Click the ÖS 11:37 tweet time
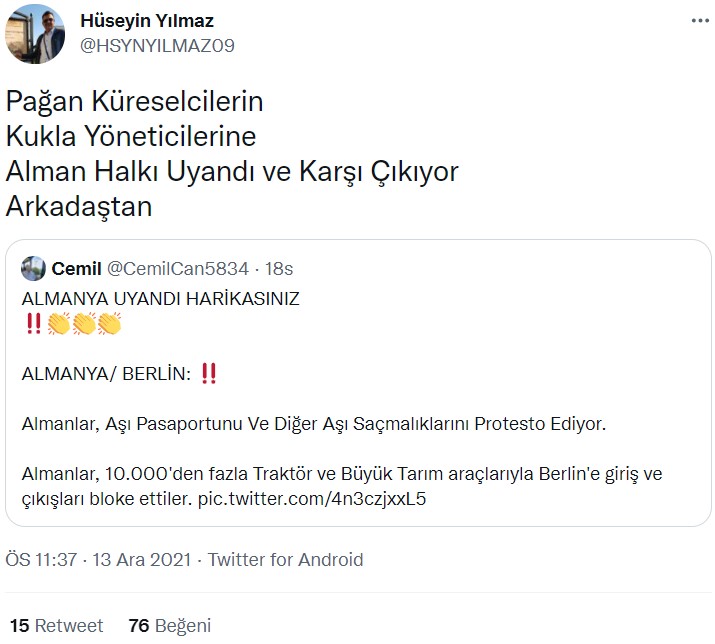715x644 pixels. tap(41, 560)
